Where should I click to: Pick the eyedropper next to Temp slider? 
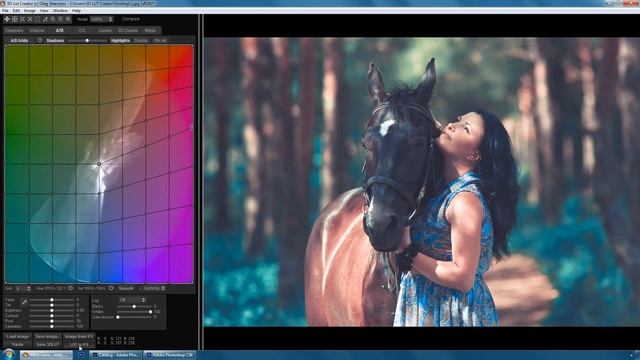tap(24, 302)
